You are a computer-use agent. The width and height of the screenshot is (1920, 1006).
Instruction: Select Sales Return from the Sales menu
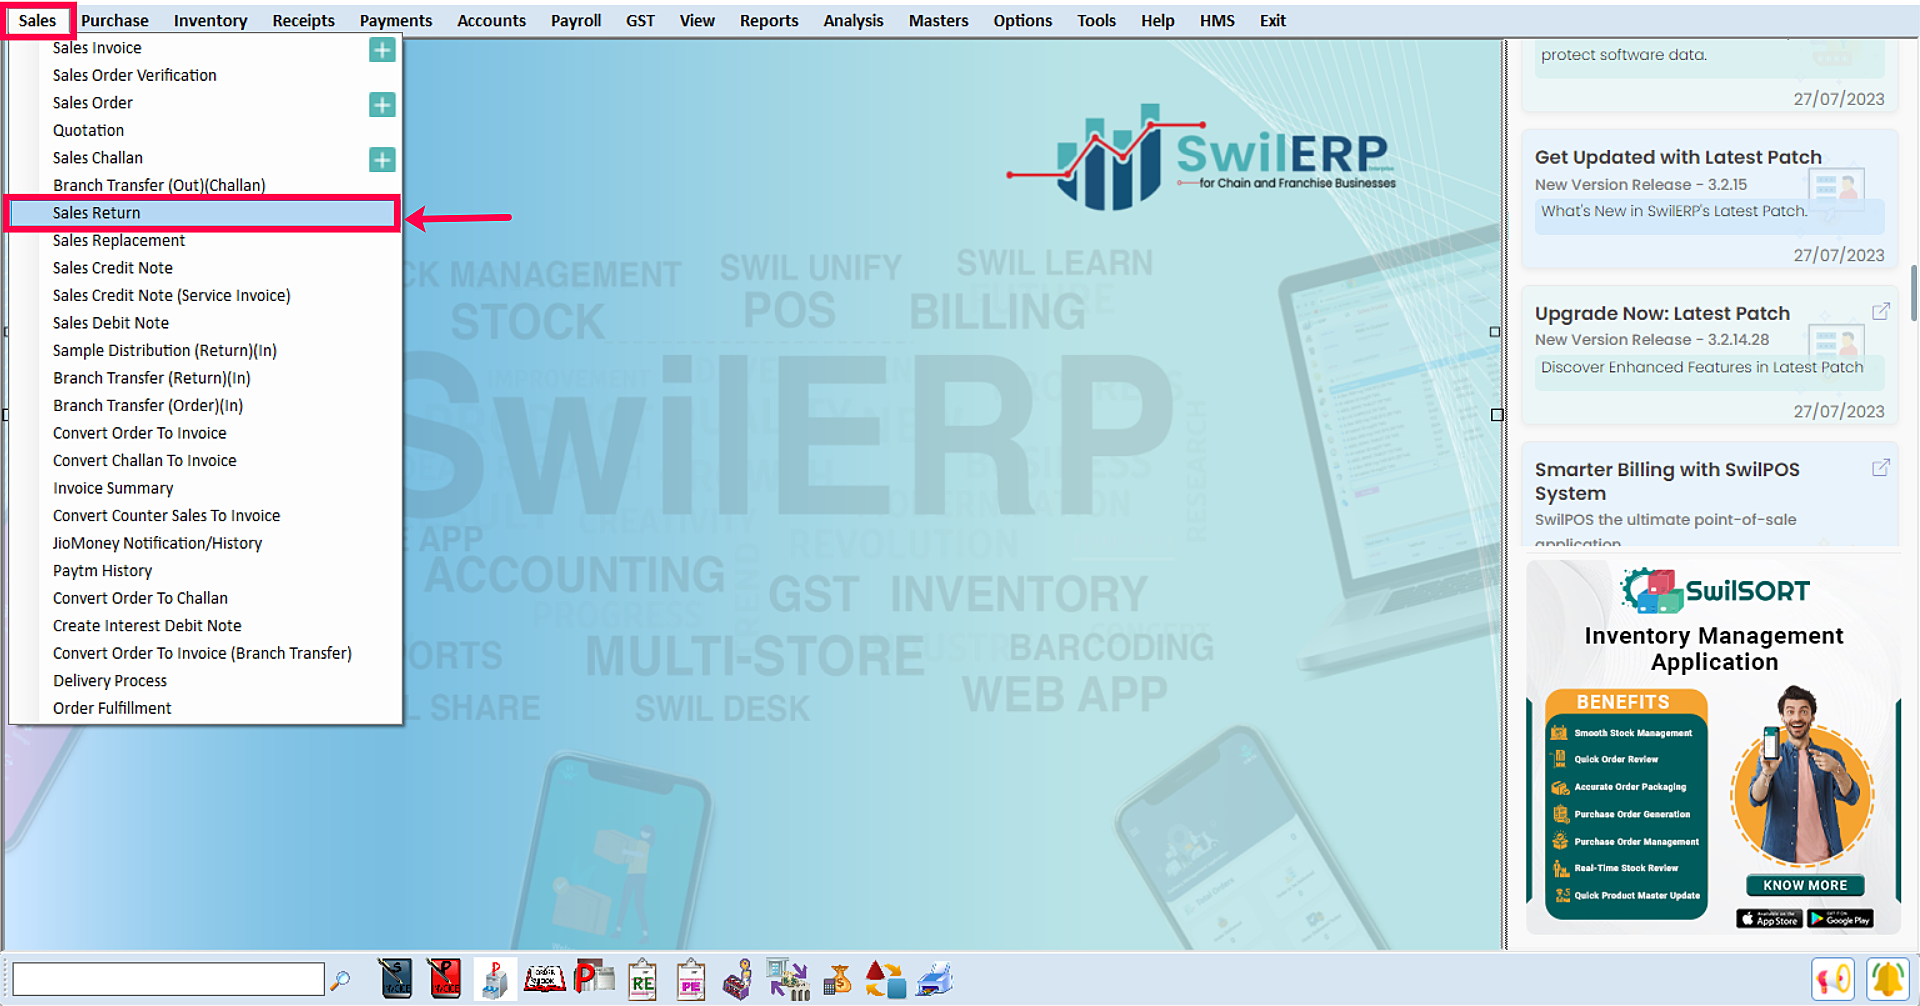(202, 213)
